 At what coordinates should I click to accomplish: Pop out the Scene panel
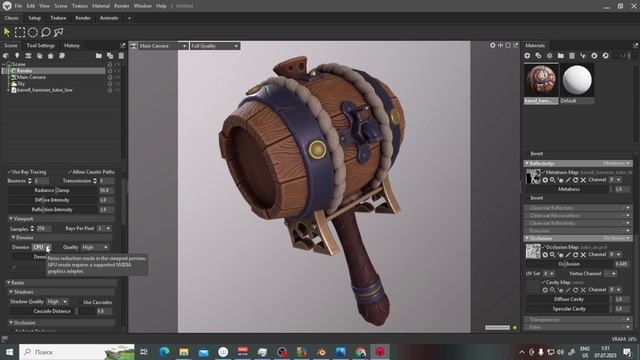click(x=123, y=45)
